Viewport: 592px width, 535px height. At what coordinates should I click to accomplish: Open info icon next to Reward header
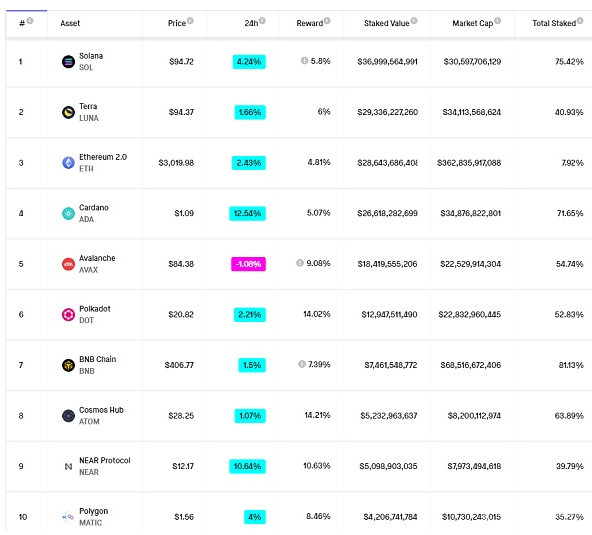click(327, 20)
